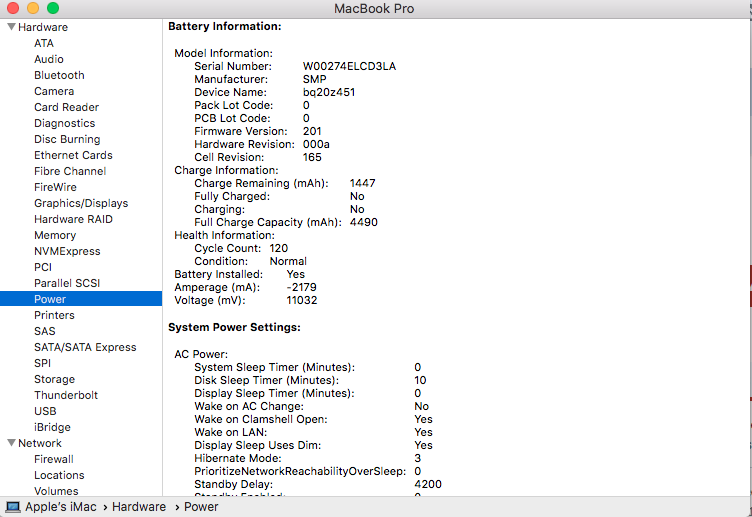Open Parallel SCSI section

67,283
